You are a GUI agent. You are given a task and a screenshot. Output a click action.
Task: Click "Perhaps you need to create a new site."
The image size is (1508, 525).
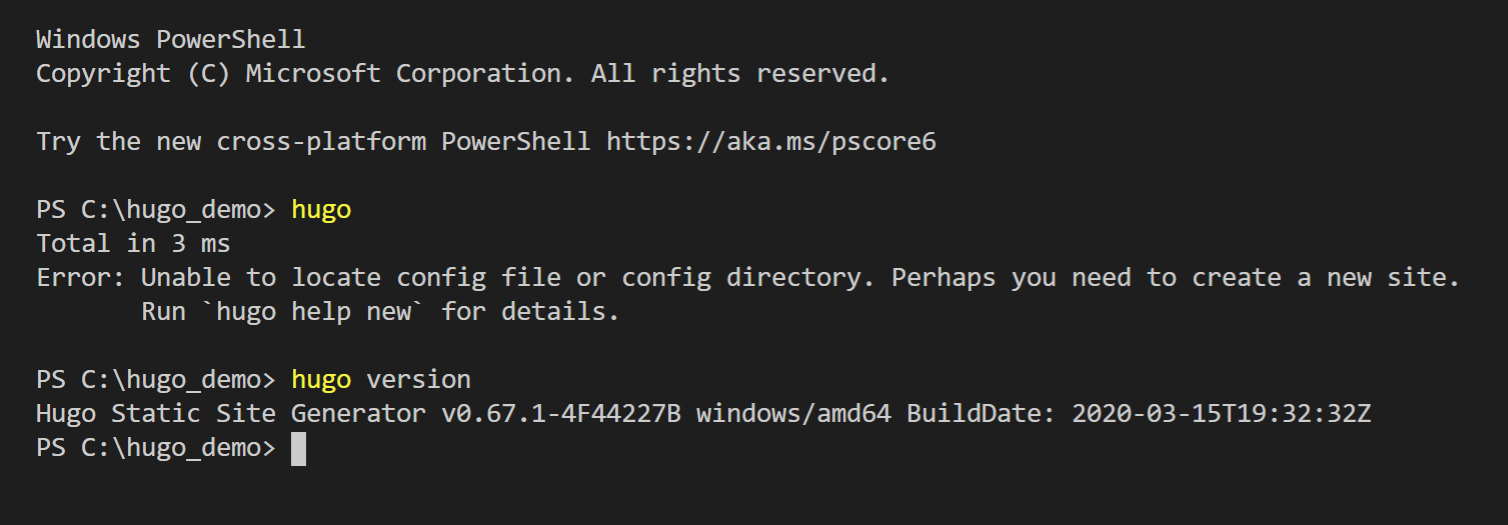pyautogui.click(x=1176, y=278)
